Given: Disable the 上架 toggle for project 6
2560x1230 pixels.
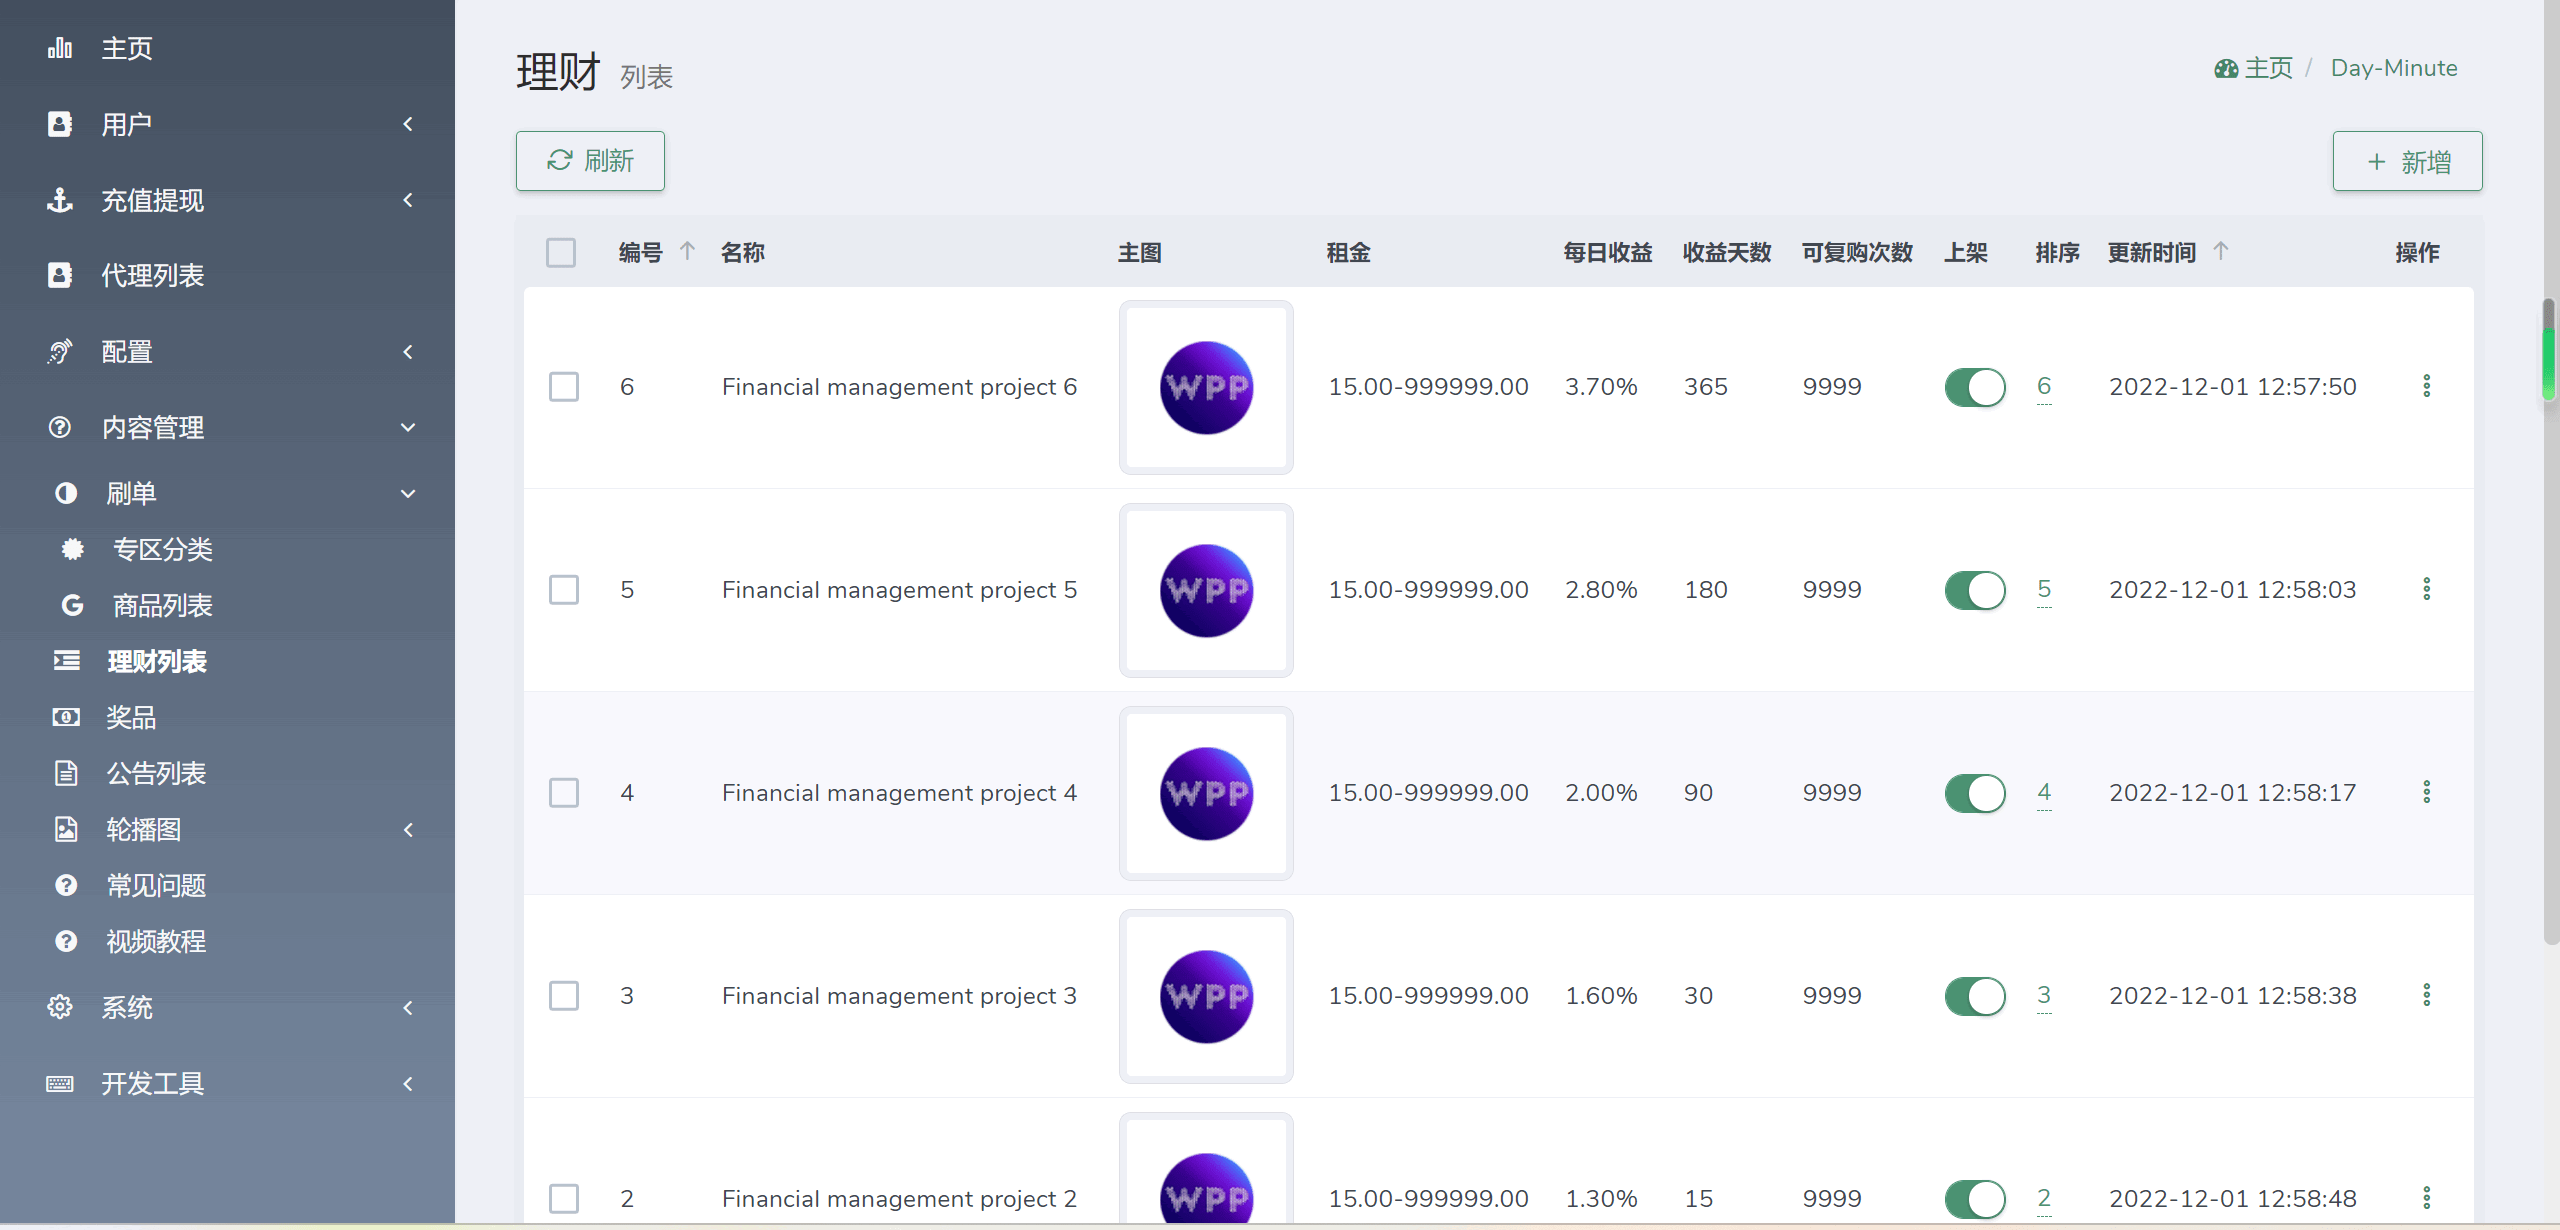Looking at the screenshot, I should [x=1974, y=387].
